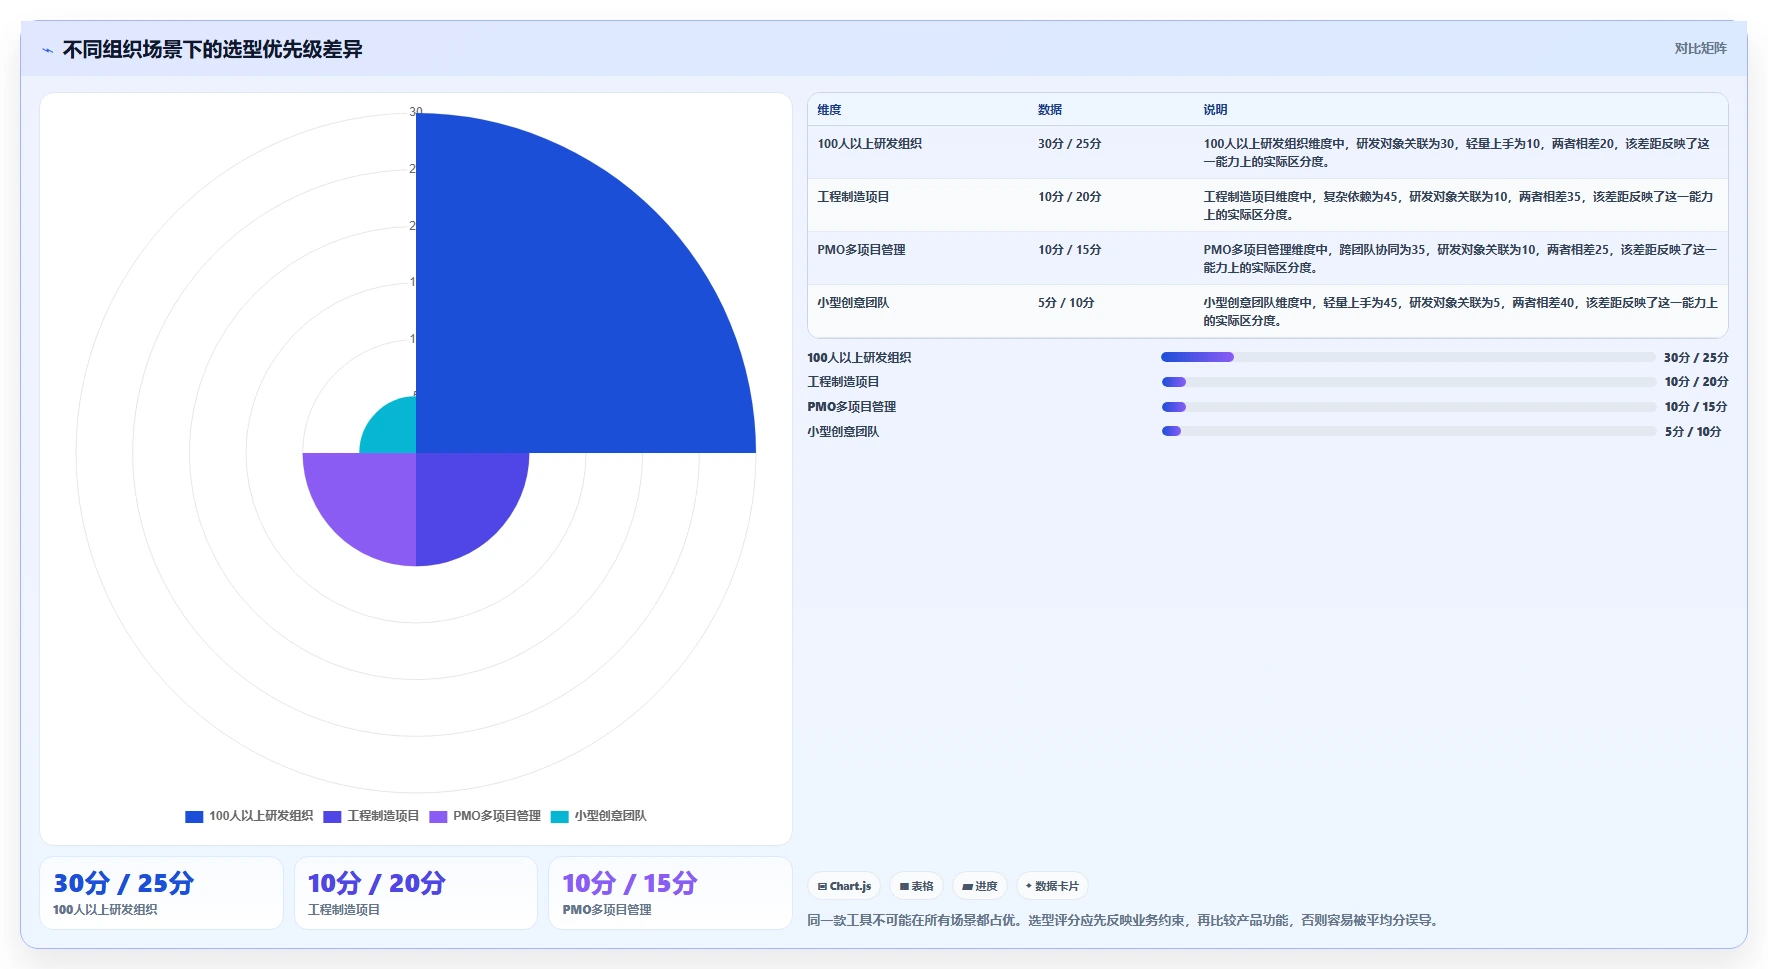This screenshot has width=1768, height=969.
Task: Click table value 10分 / 20分
Action: coord(1069,197)
